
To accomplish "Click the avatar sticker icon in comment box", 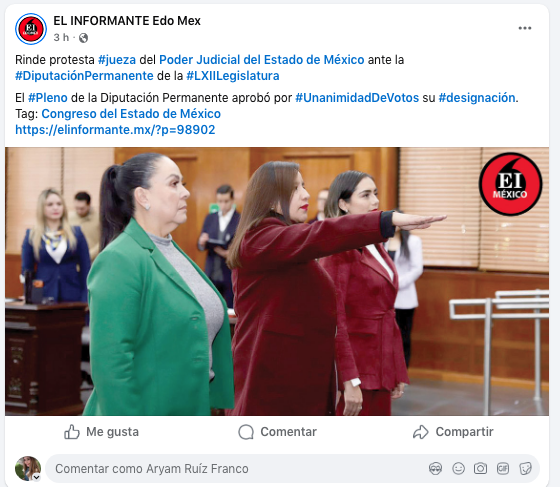I will pyautogui.click(x=435, y=468).
